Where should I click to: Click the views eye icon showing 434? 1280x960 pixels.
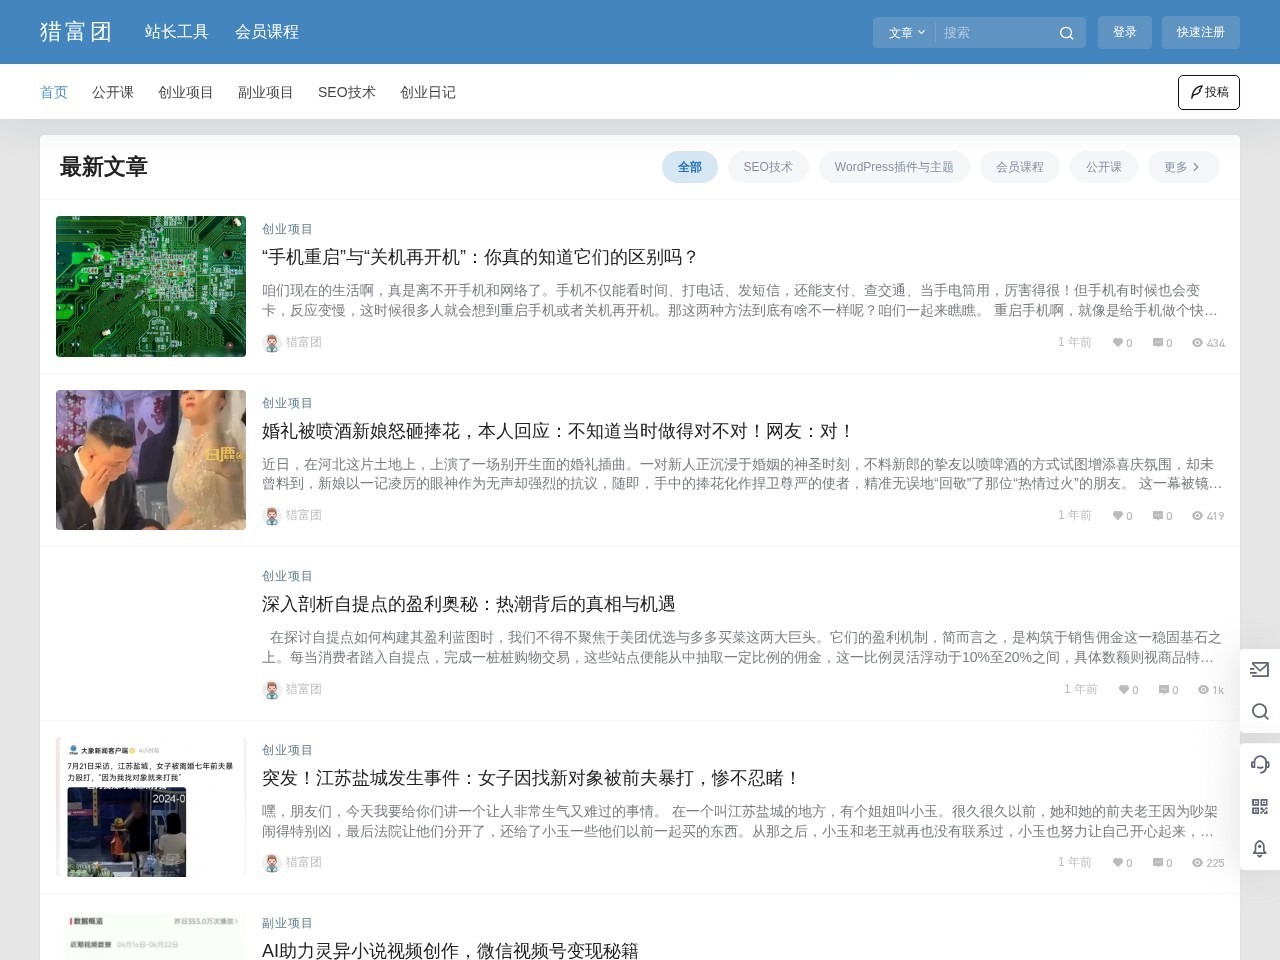[x=1197, y=343]
